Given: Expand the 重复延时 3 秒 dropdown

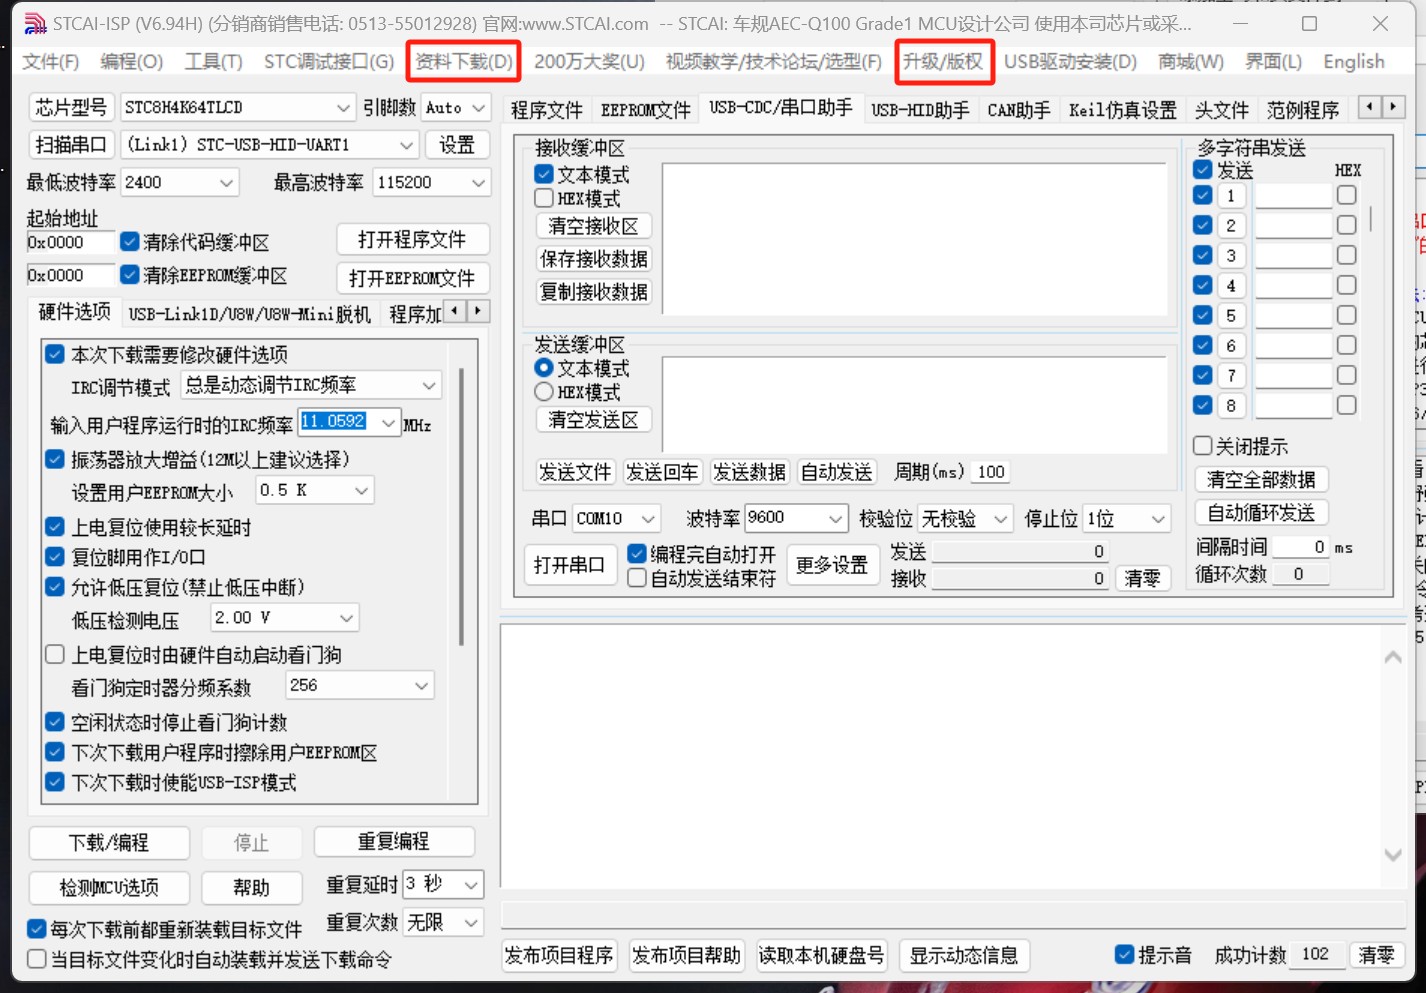Looking at the screenshot, I should [471, 885].
